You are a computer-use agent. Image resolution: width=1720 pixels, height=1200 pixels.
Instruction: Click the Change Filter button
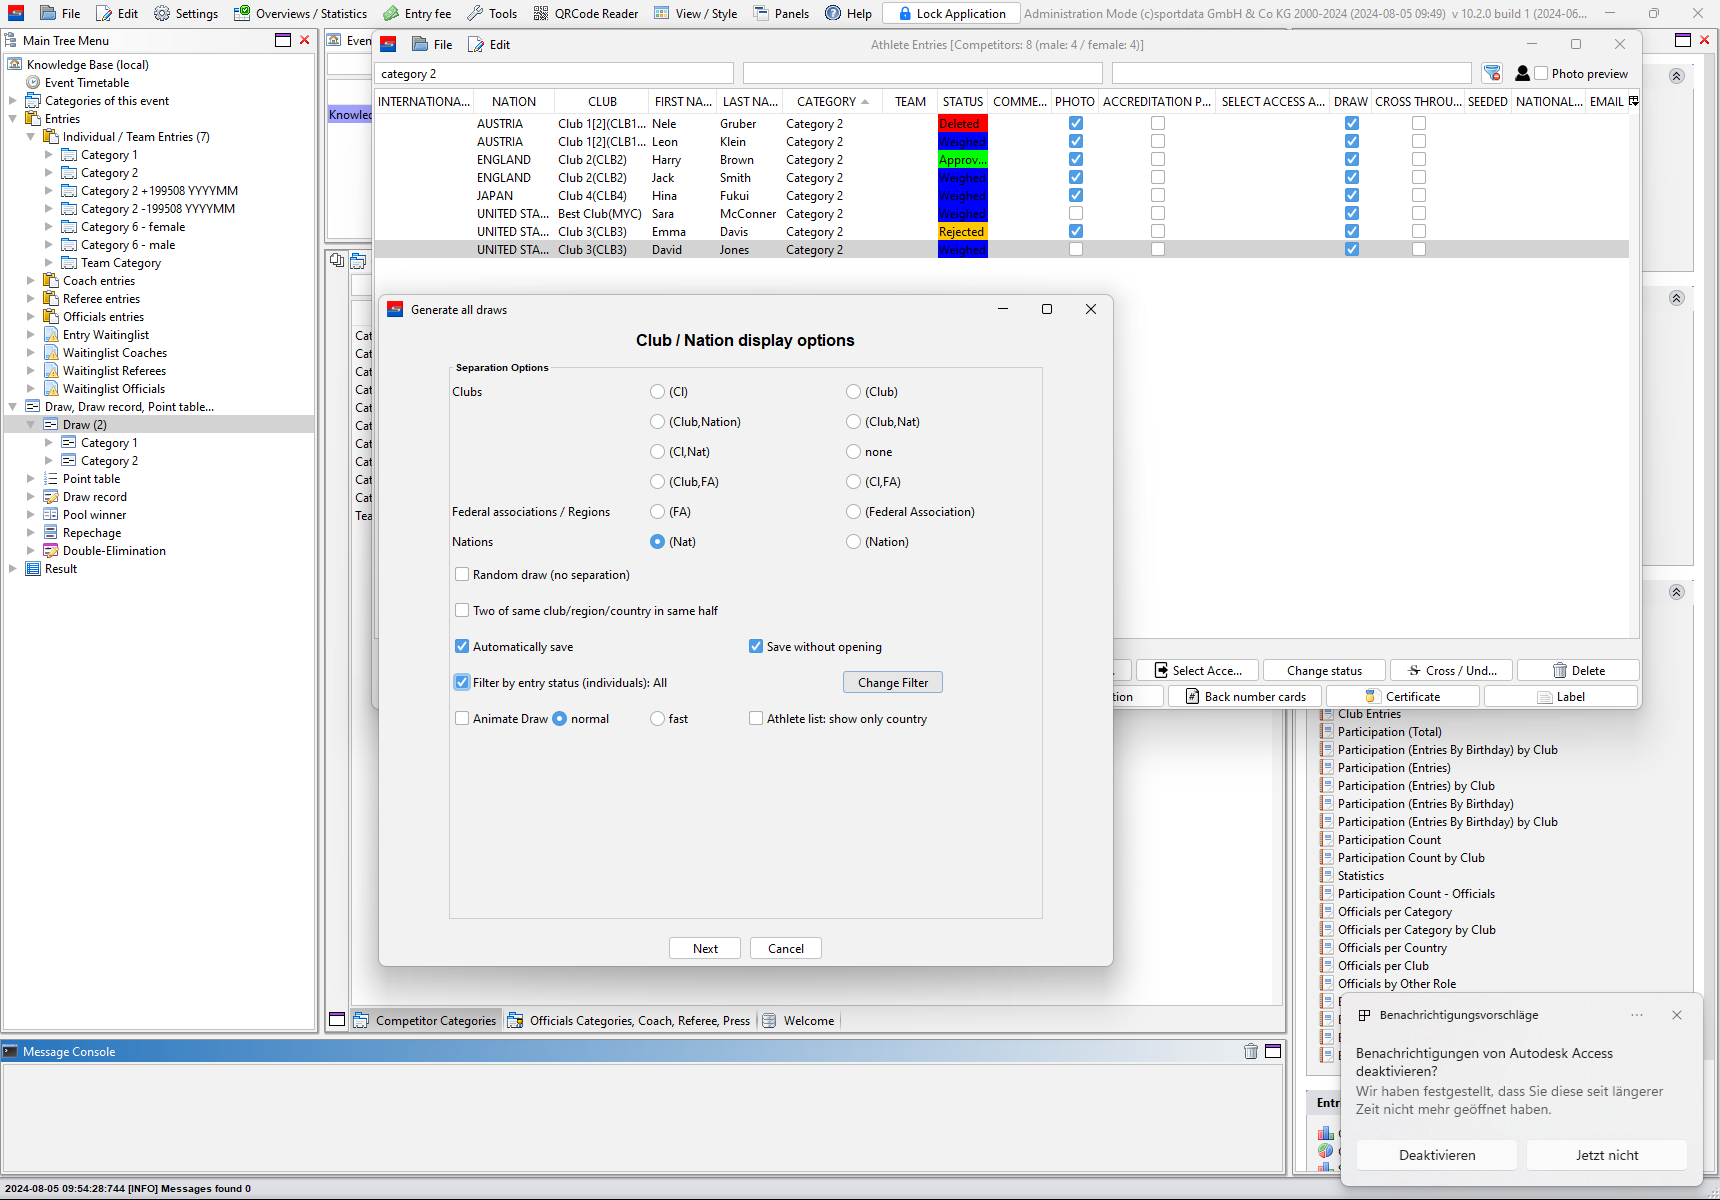[893, 682]
